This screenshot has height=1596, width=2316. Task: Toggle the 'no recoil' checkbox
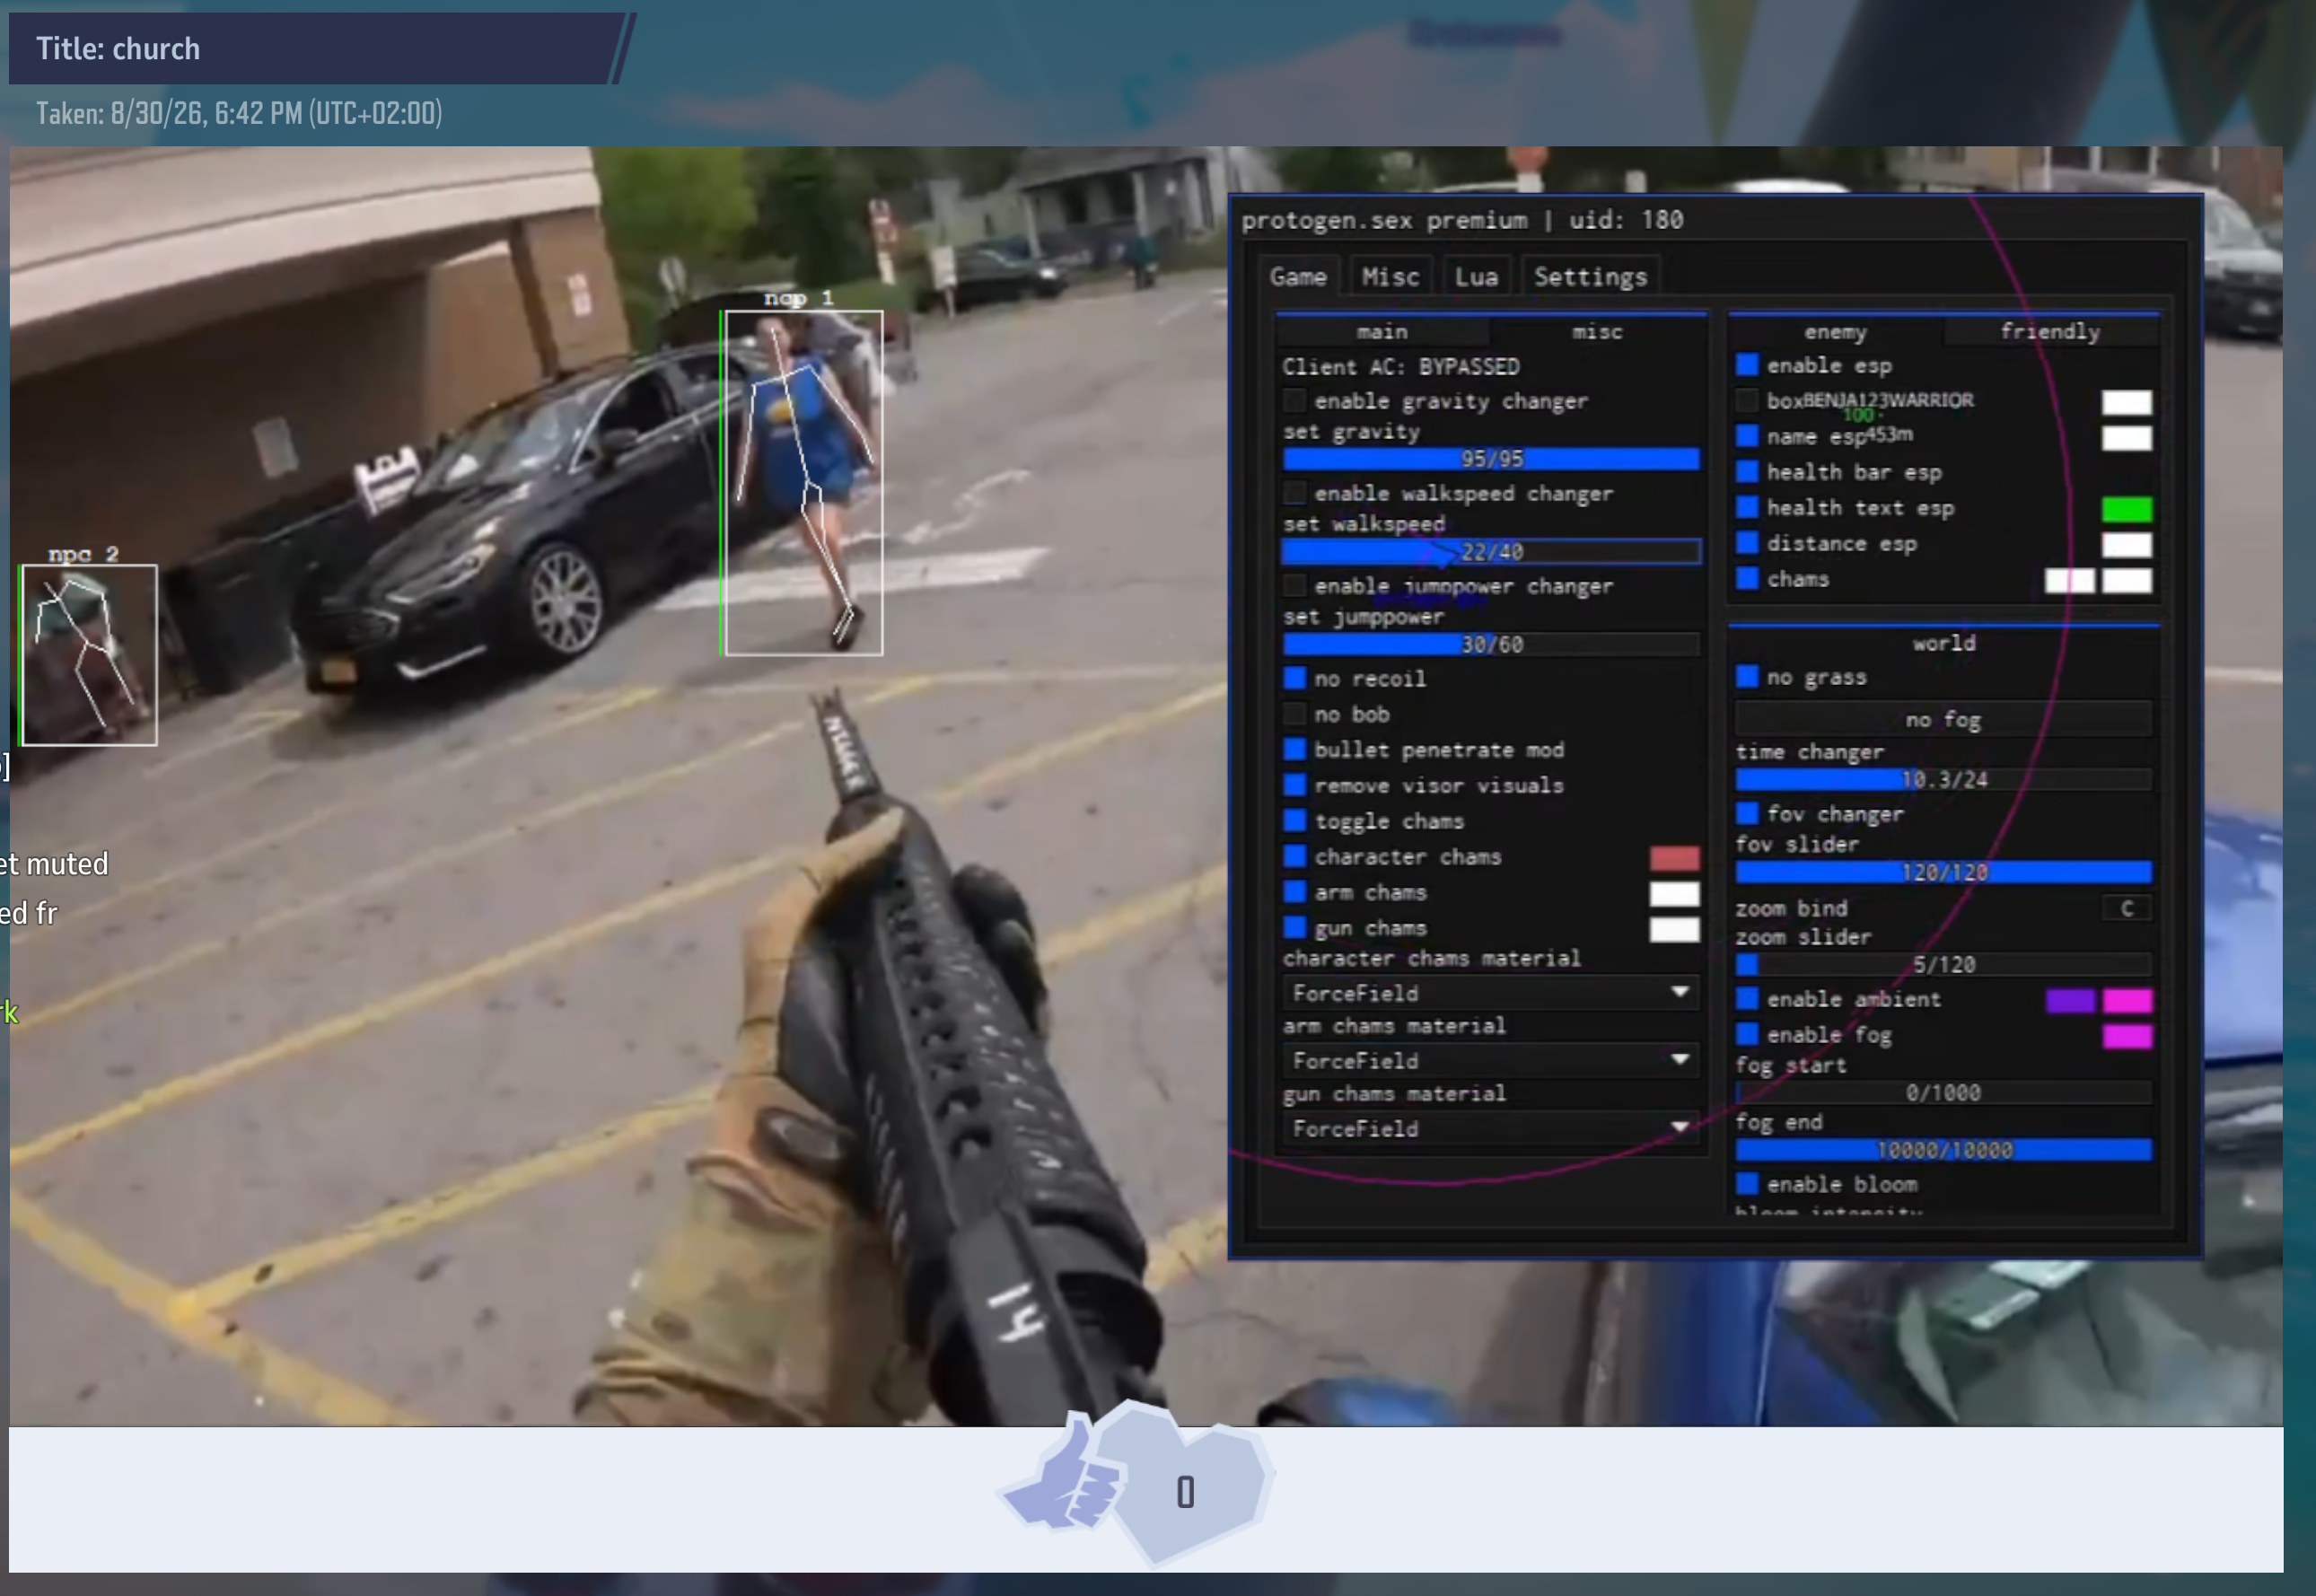coord(1295,678)
